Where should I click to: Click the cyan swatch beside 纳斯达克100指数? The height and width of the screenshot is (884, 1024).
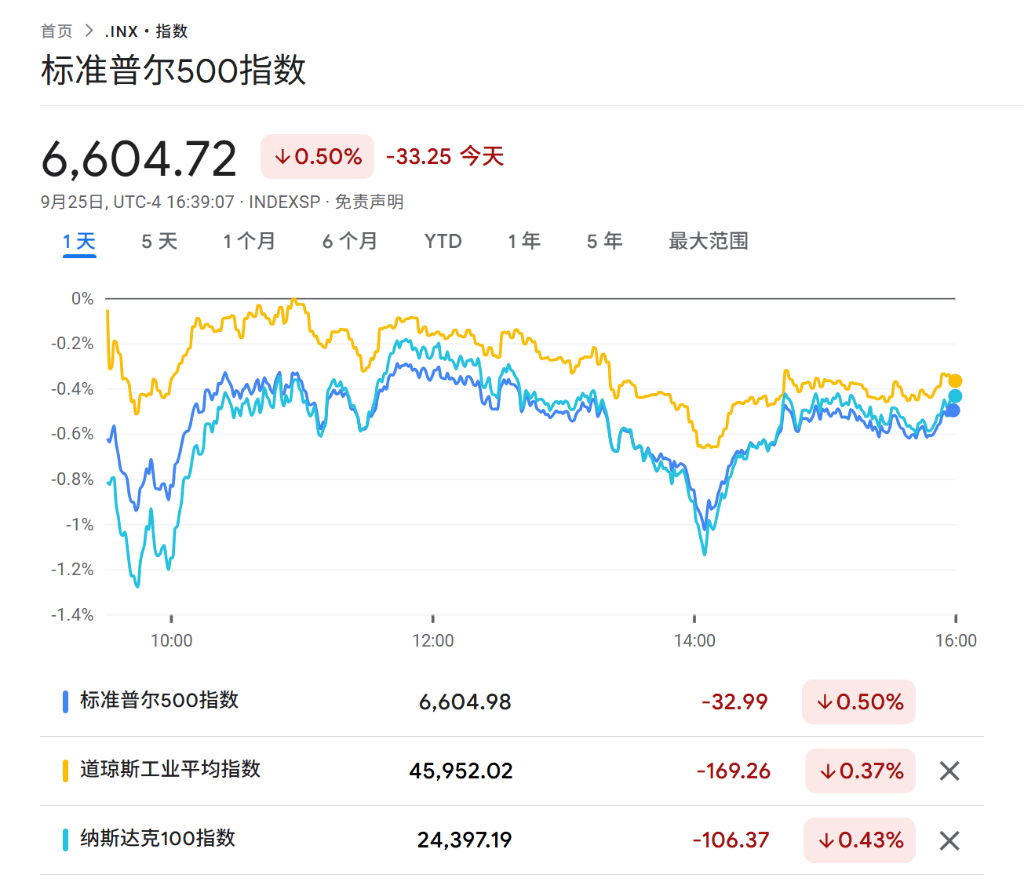(x=65, y=840)
